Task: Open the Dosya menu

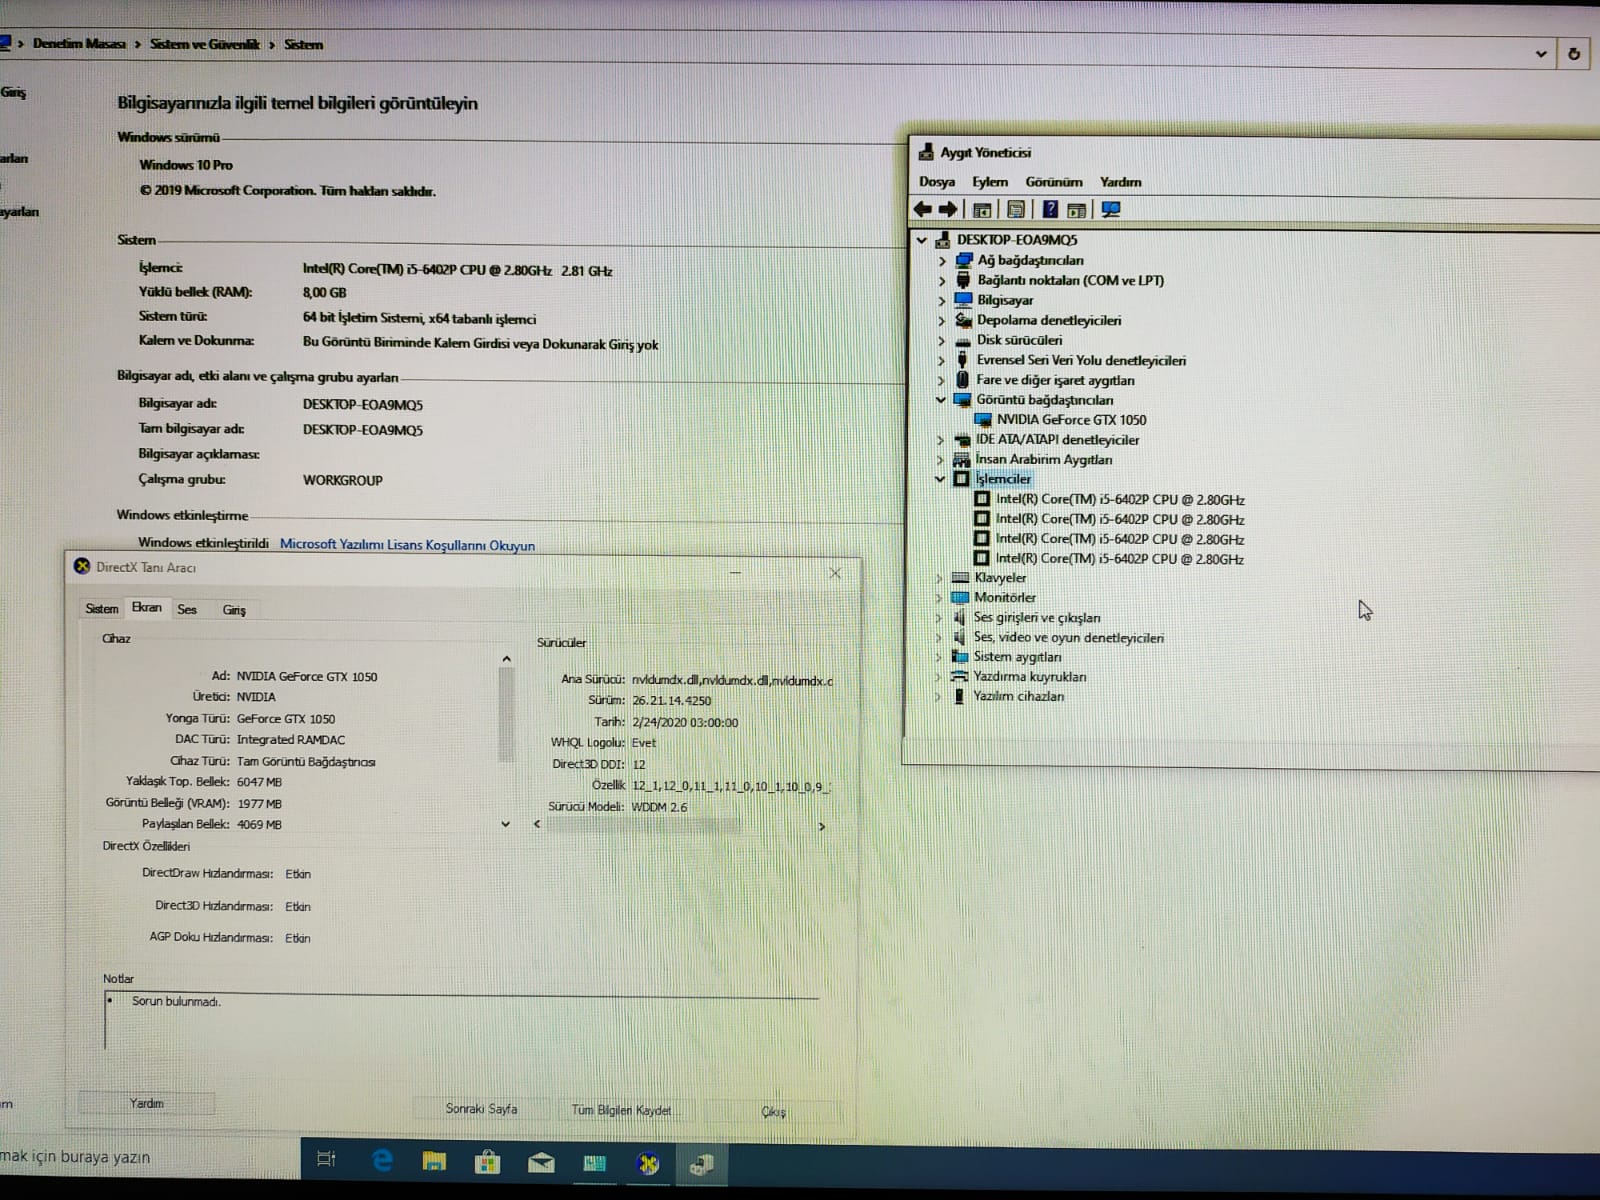Action: (x=937, y=182)
